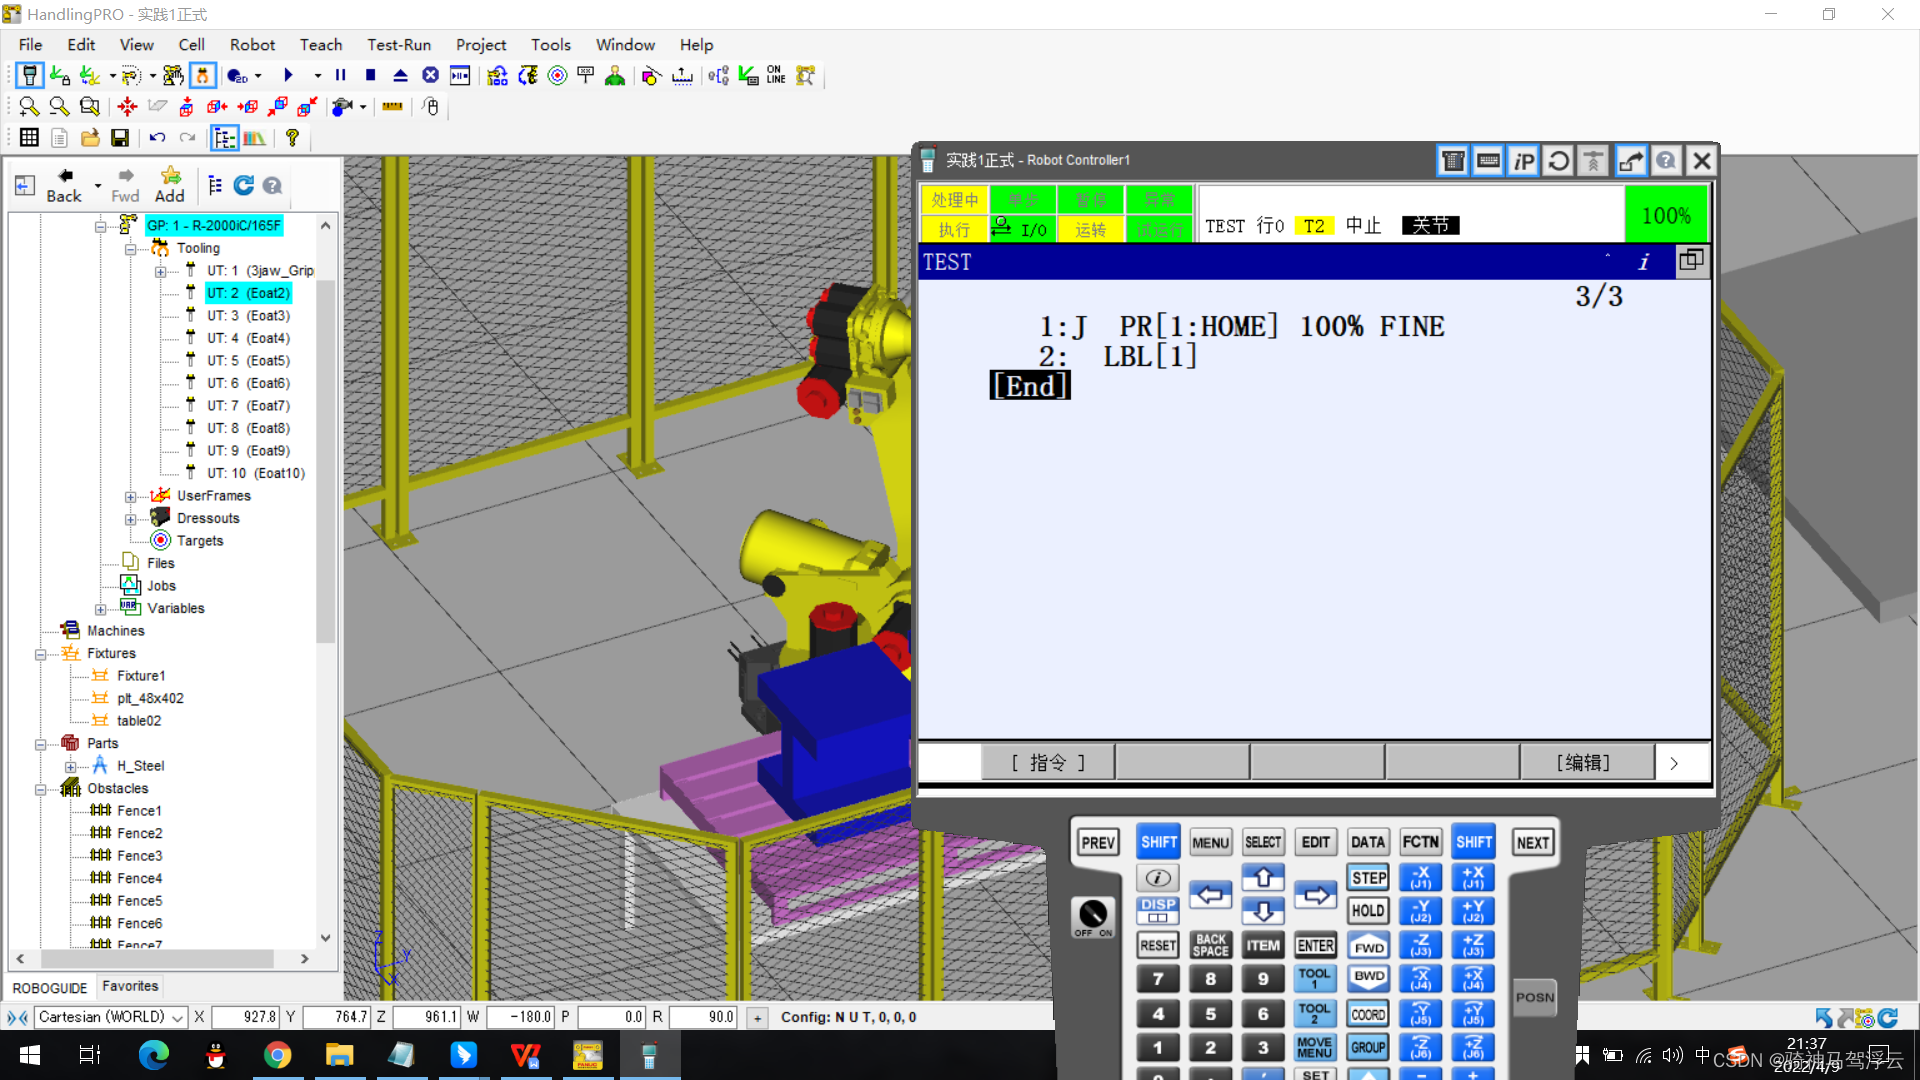Screen dimensions: 1920x1080
Task: Toggle the teach pendant show/hide icon
Action: pyautogui.click(x=30, y=76)
